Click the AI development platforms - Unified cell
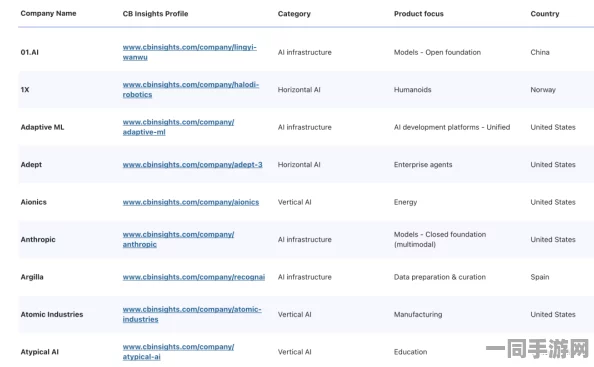 coord(452,127)
